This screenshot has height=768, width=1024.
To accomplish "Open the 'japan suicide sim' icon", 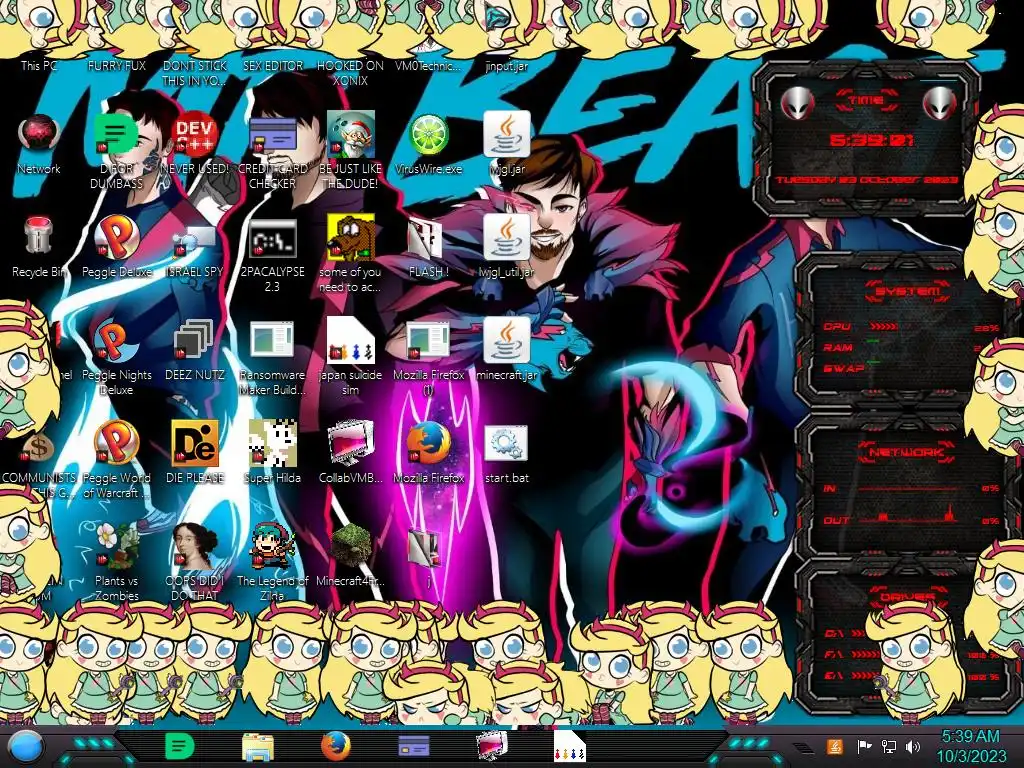I will 350,341.
